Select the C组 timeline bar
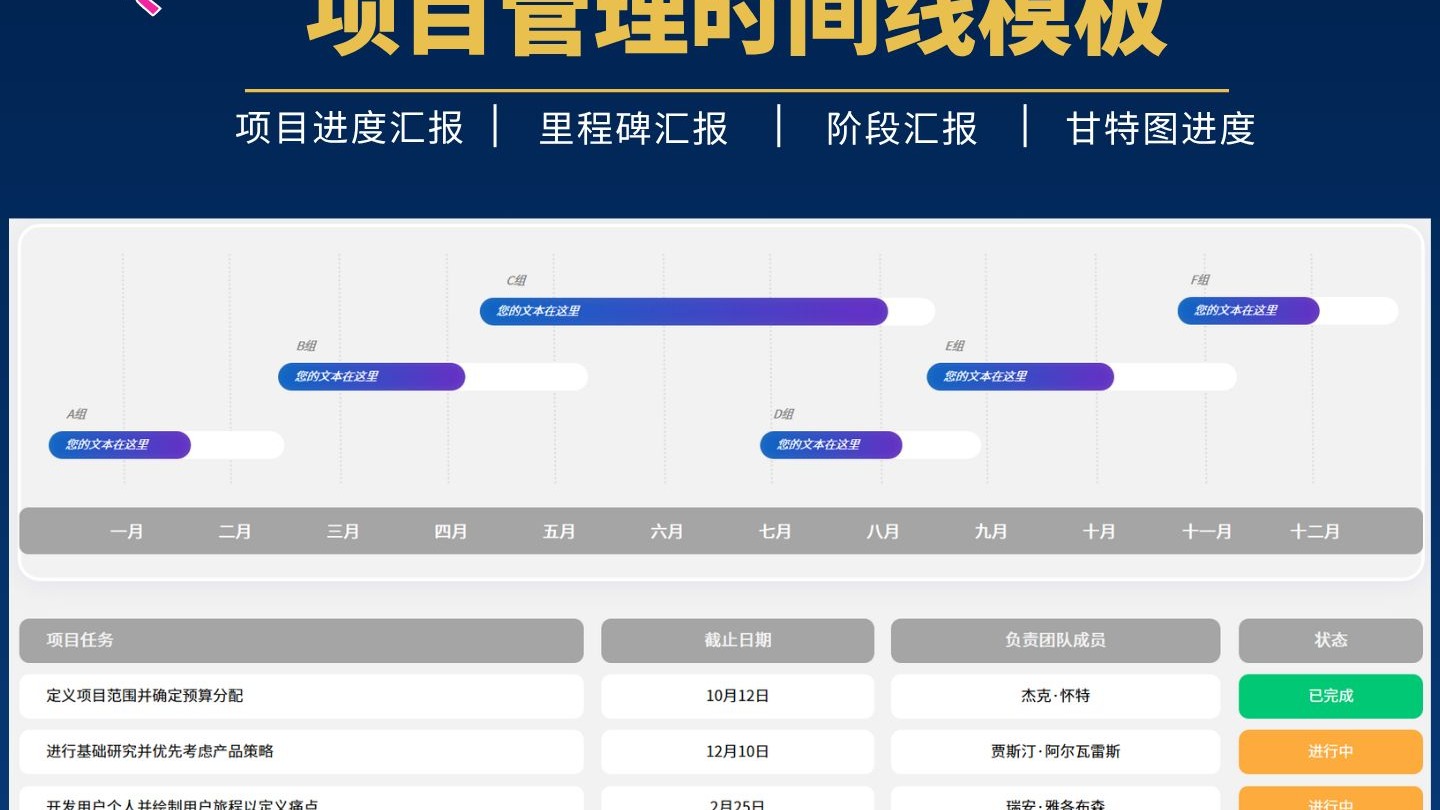This screenshot has width=1440, height=810. click(x=683, y=311)
